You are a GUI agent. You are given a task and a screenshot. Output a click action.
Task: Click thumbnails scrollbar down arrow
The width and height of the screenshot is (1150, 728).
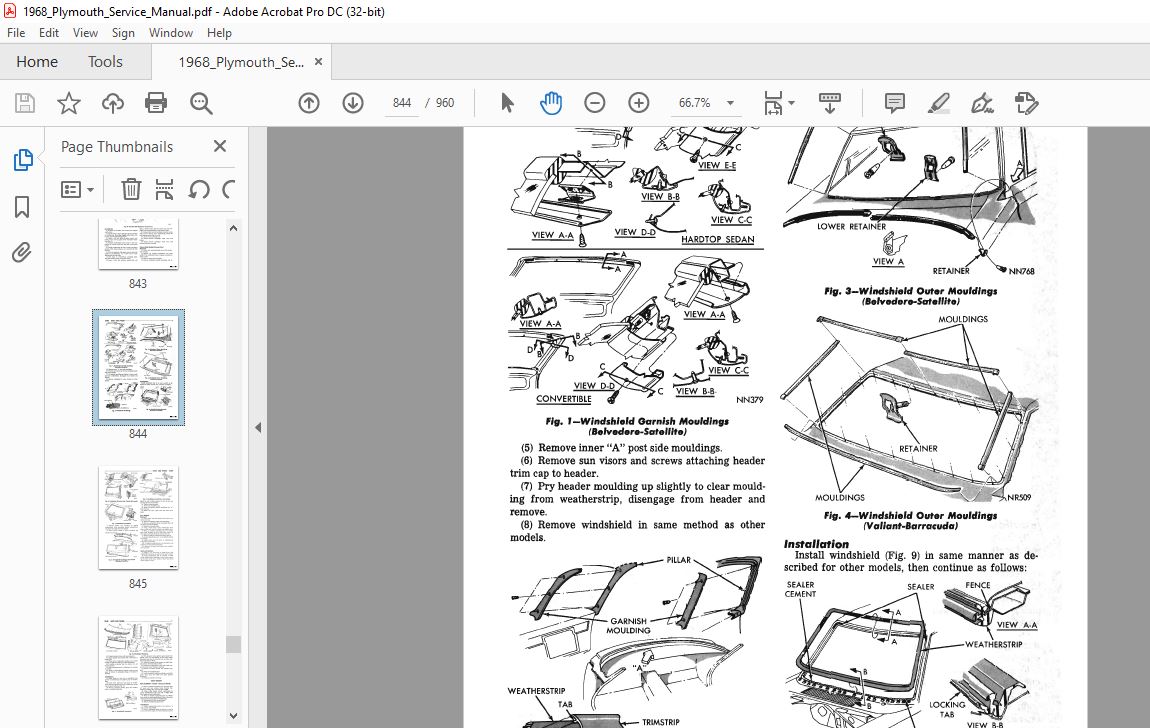point(233,716)
